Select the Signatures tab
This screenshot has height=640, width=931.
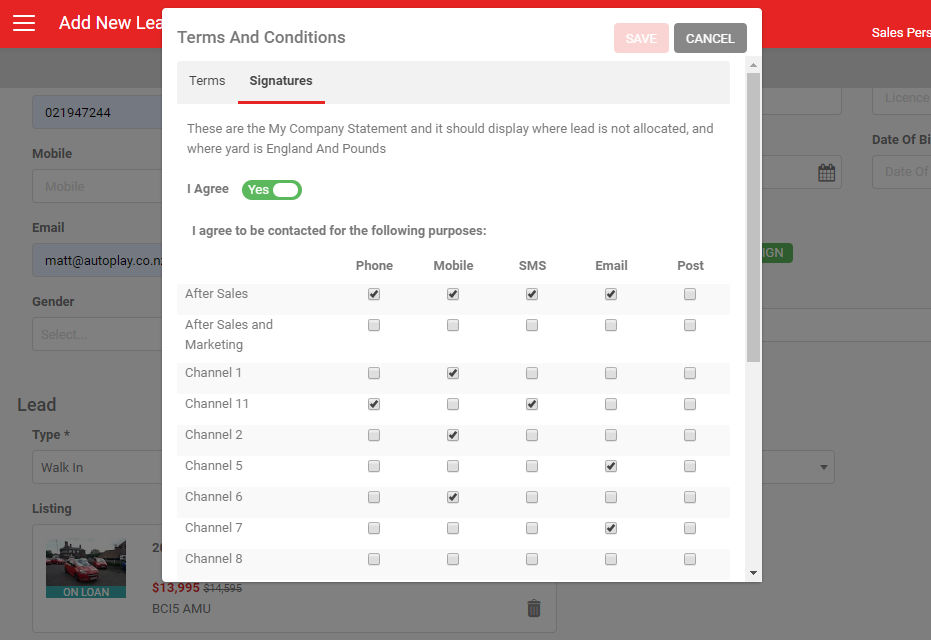click(x=281, y=81)
